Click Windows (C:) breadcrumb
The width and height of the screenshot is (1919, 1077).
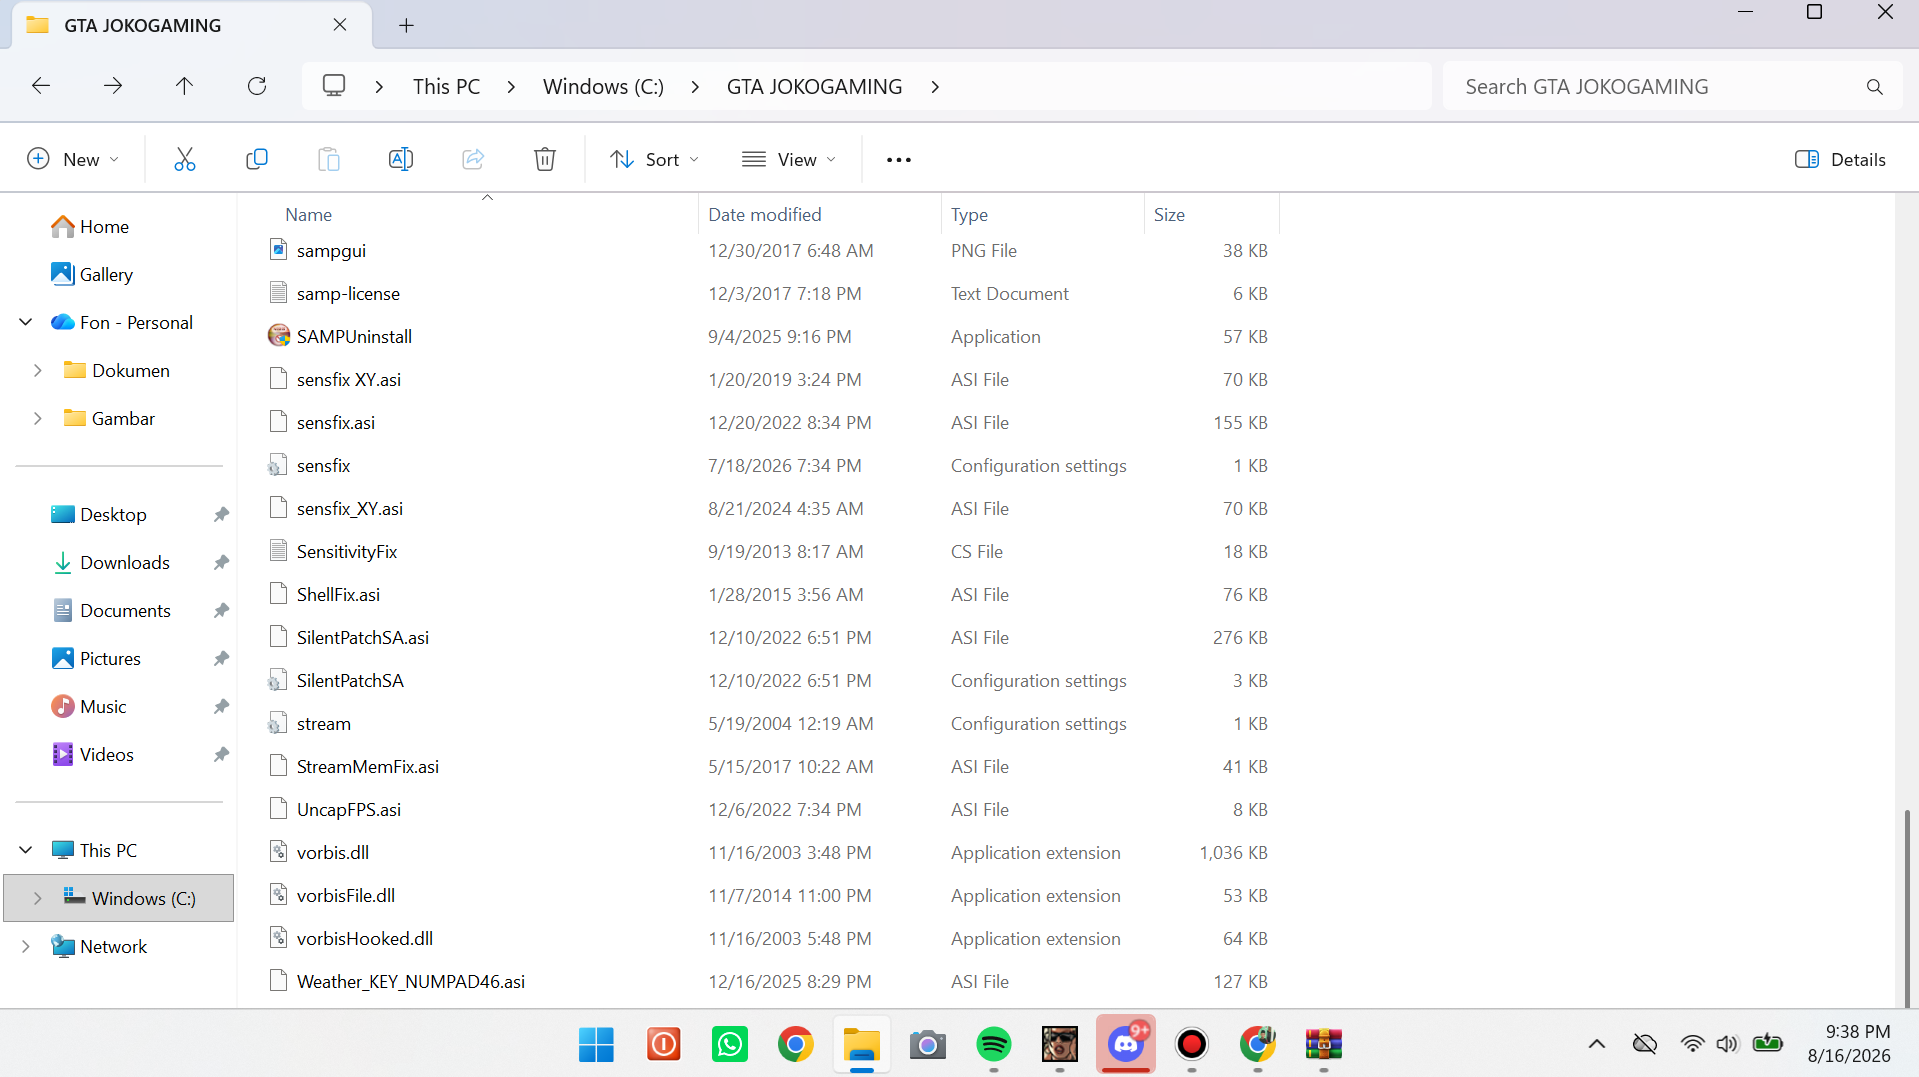603,87
